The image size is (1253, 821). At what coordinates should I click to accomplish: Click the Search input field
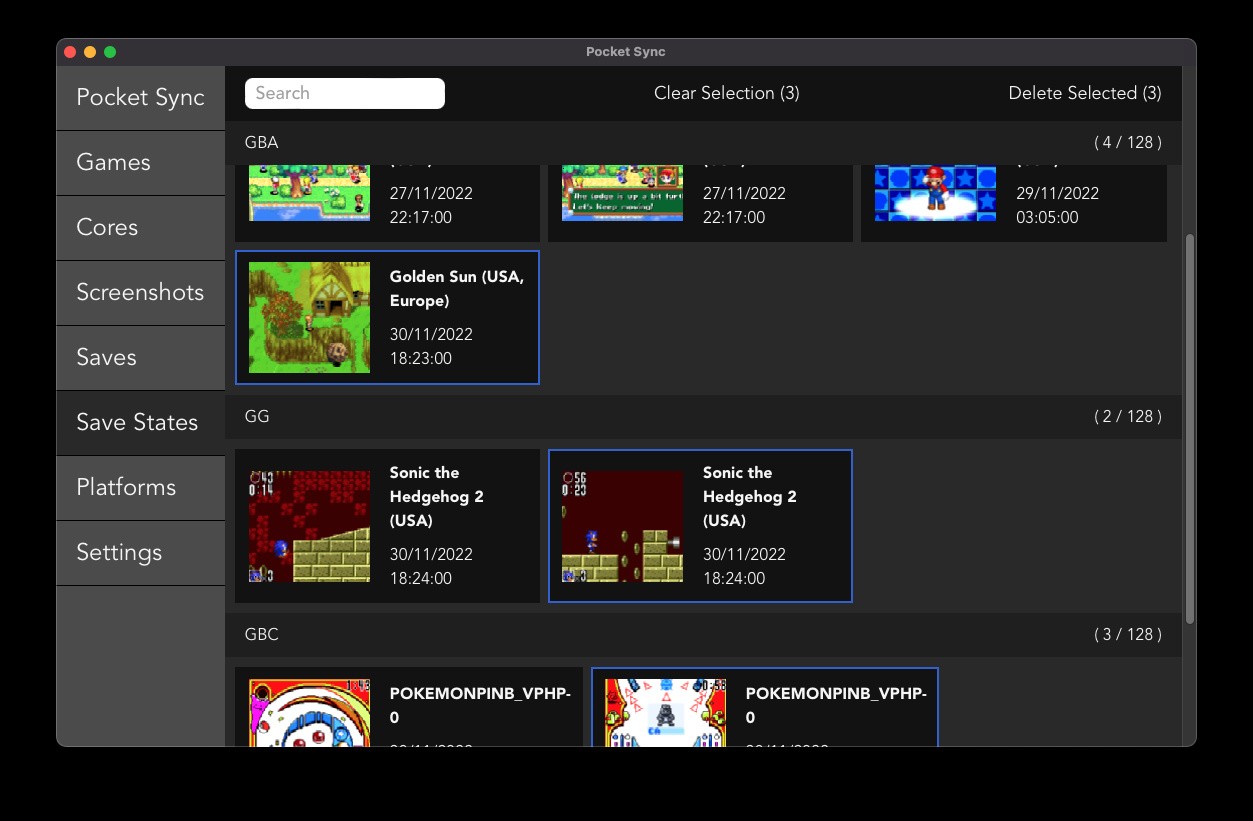tap(344, 93)
